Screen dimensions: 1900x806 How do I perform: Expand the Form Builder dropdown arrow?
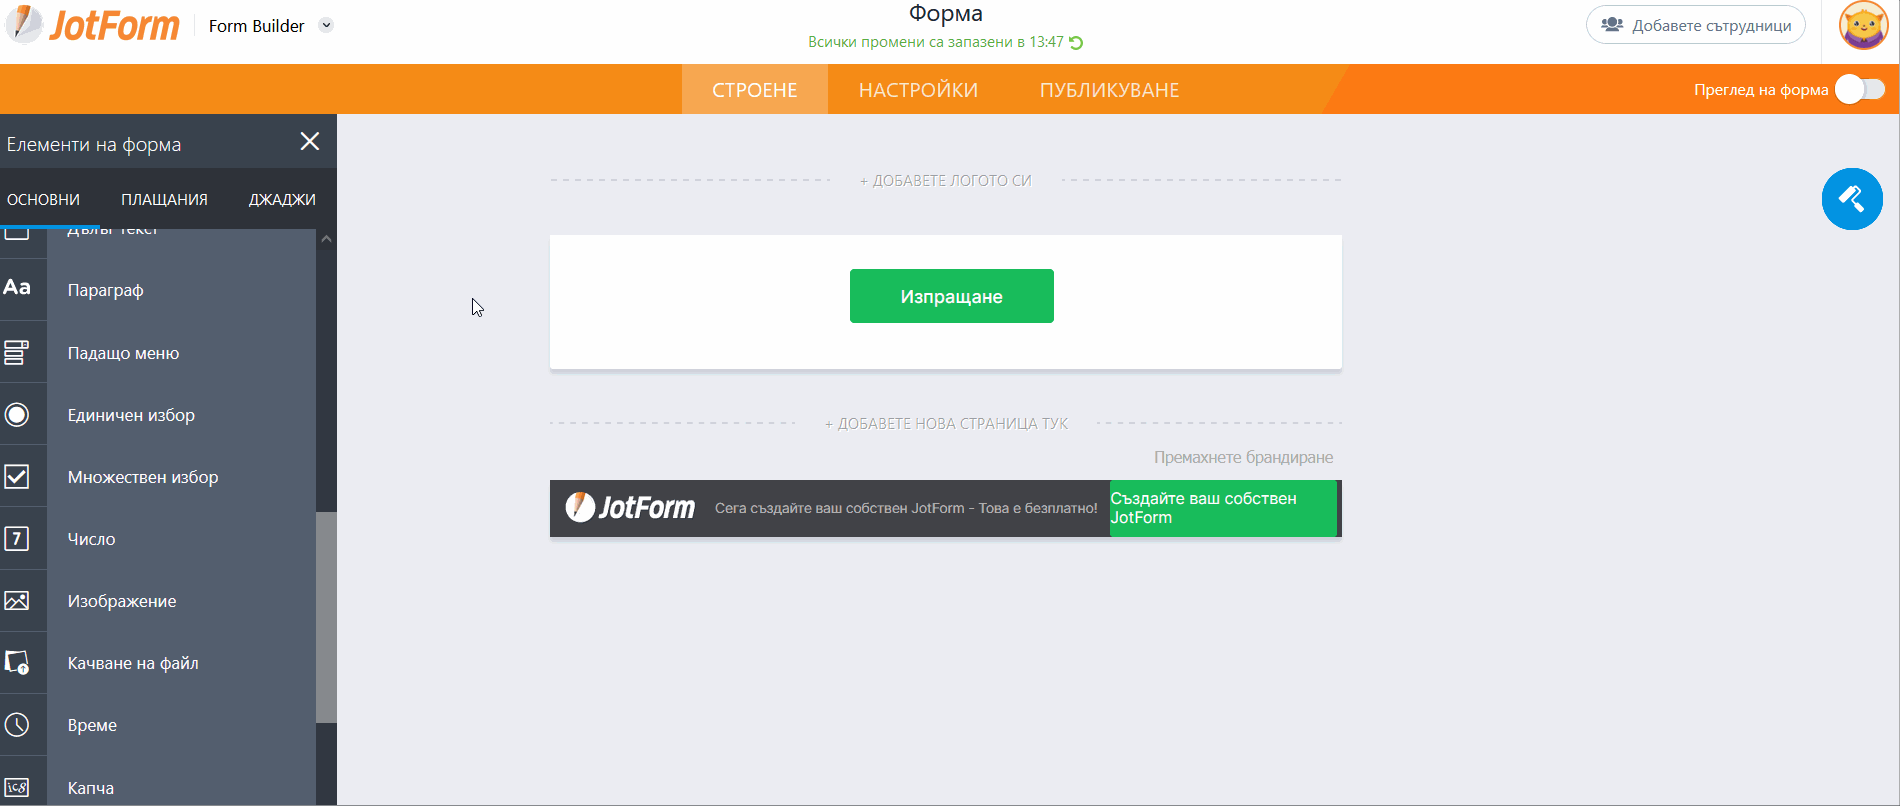[326, 26]
